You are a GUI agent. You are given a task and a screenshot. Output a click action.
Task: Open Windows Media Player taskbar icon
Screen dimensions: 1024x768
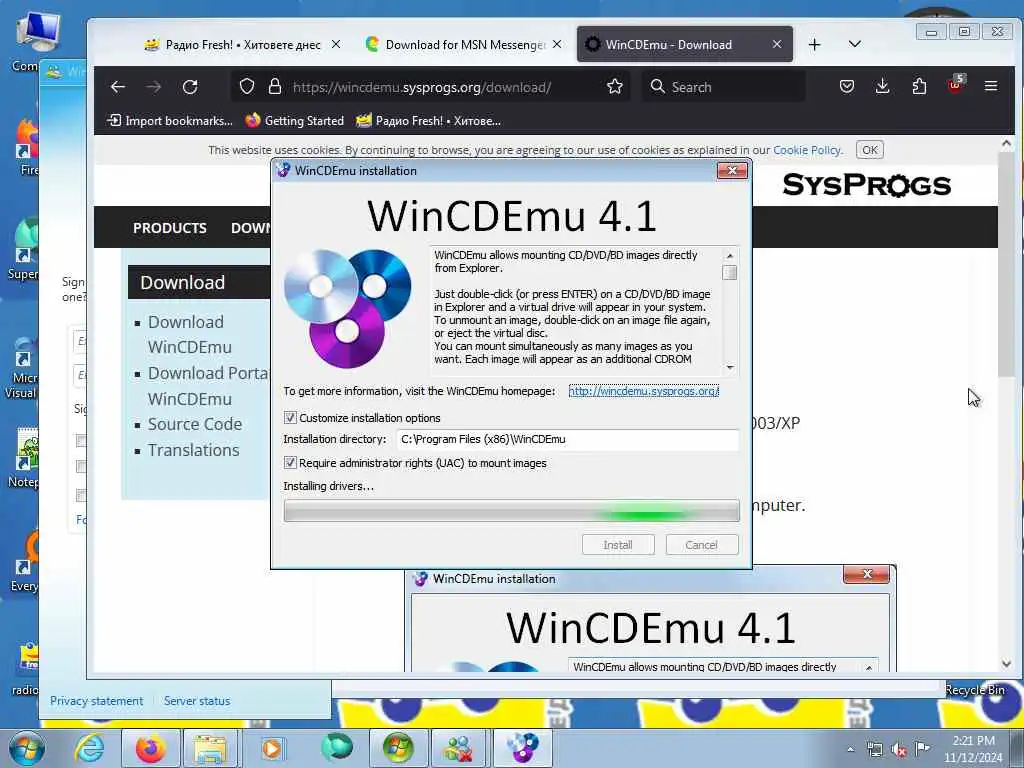(272, 748)
